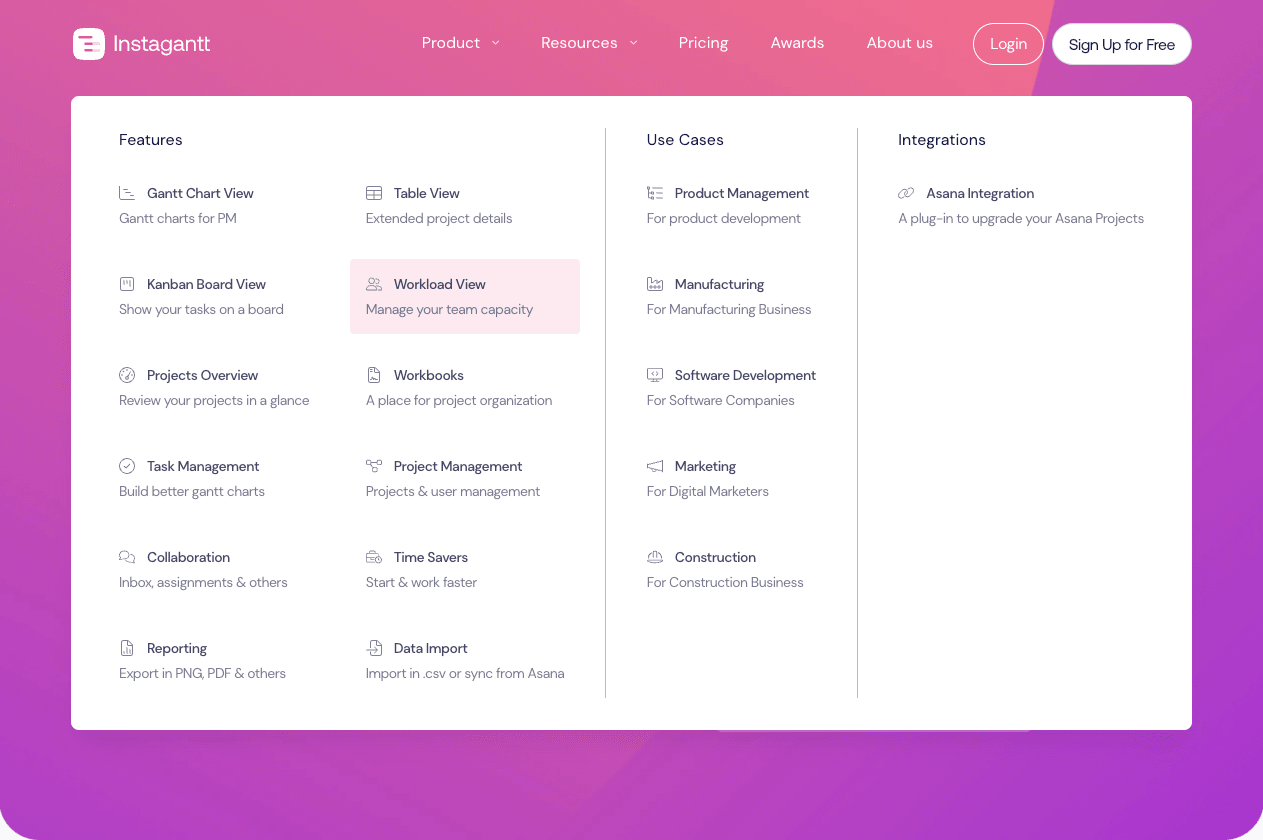The image size is (1263, 840).
Task: Click the Manufacturing factory icon
Action: [655, 284]
